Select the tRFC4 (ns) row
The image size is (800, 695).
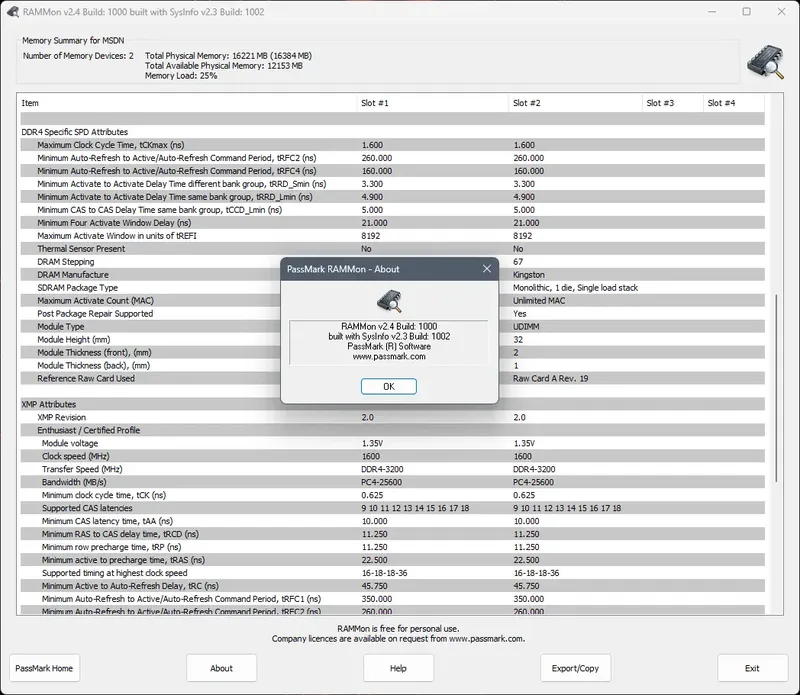click(x=392, y=171)
